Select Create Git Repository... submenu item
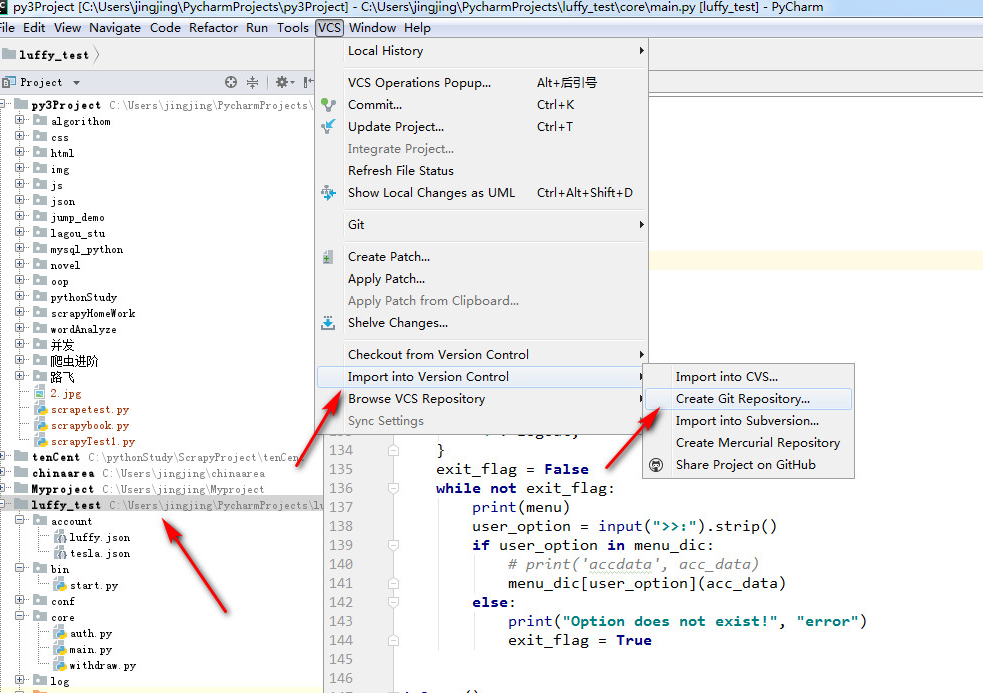This screenshot has height=693, width=983. 748,399
